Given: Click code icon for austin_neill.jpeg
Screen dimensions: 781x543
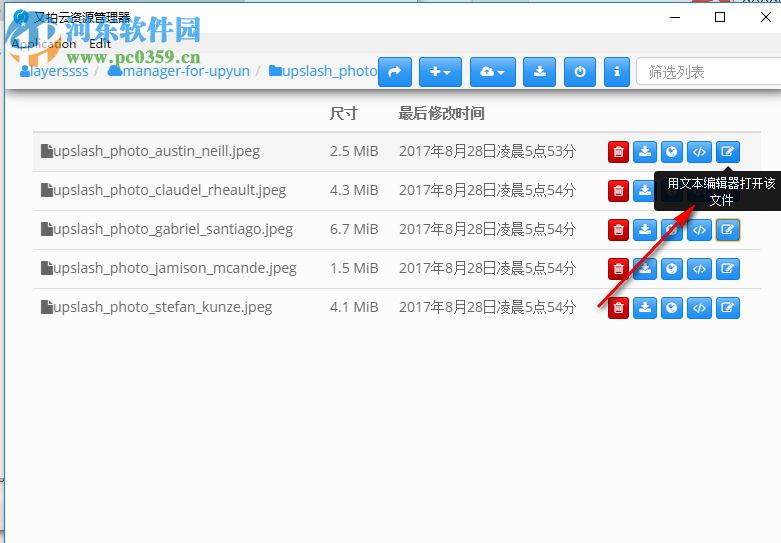Looking at the screenshot, I should click(x=699, y=152).
